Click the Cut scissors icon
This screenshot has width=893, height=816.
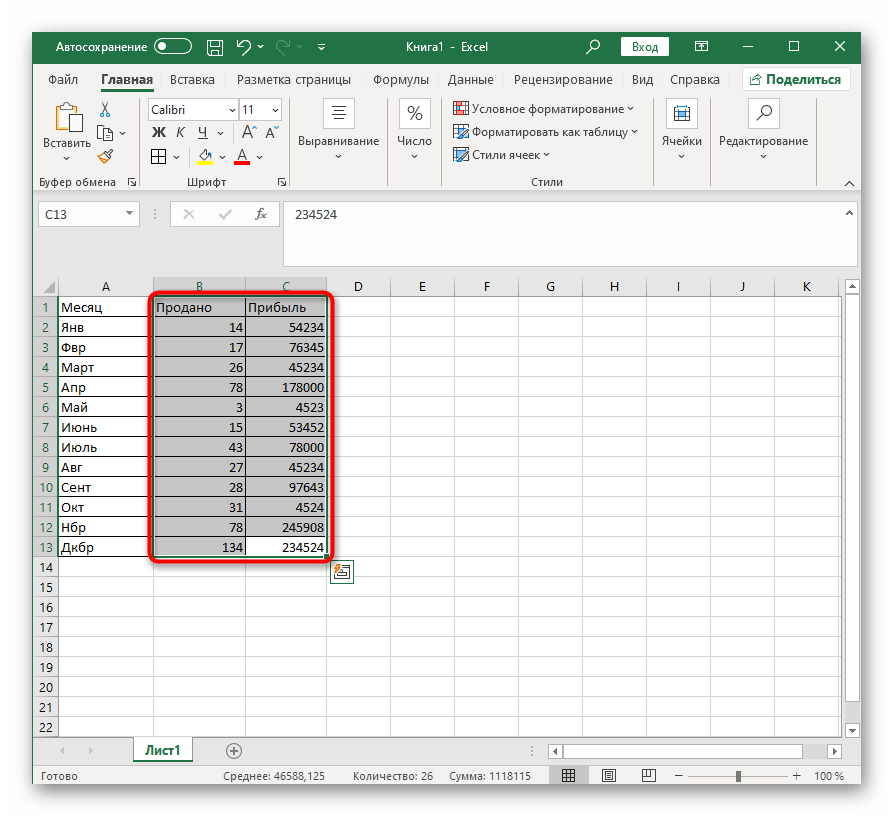[105, 110]
